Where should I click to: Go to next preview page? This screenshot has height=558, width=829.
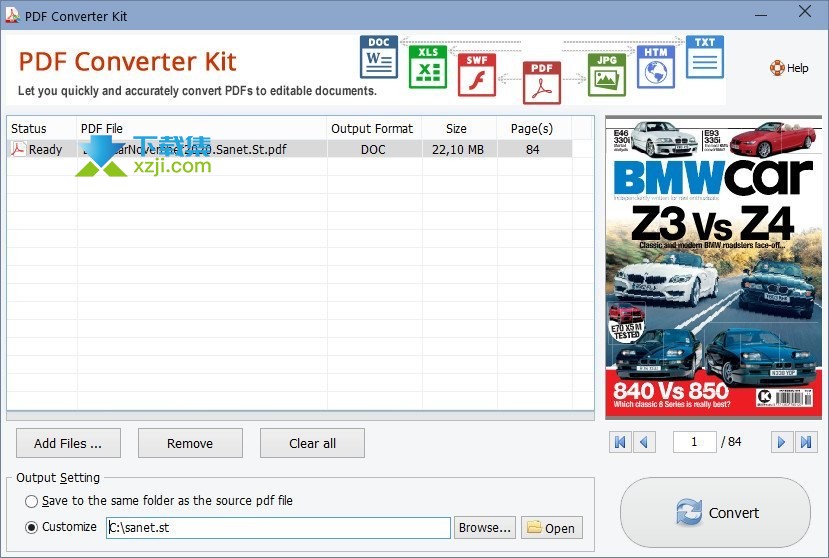tap(781, 442)
